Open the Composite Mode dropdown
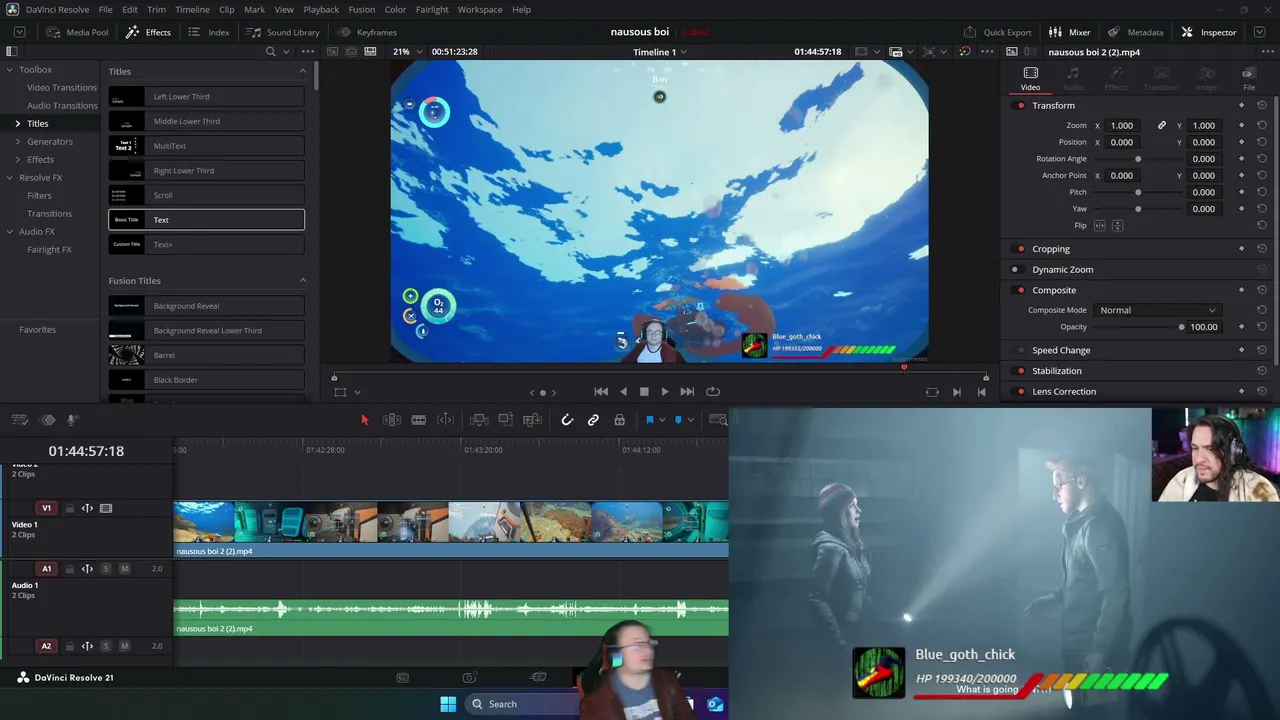This screenshot has width=1280, height=720. [1156, 310]
